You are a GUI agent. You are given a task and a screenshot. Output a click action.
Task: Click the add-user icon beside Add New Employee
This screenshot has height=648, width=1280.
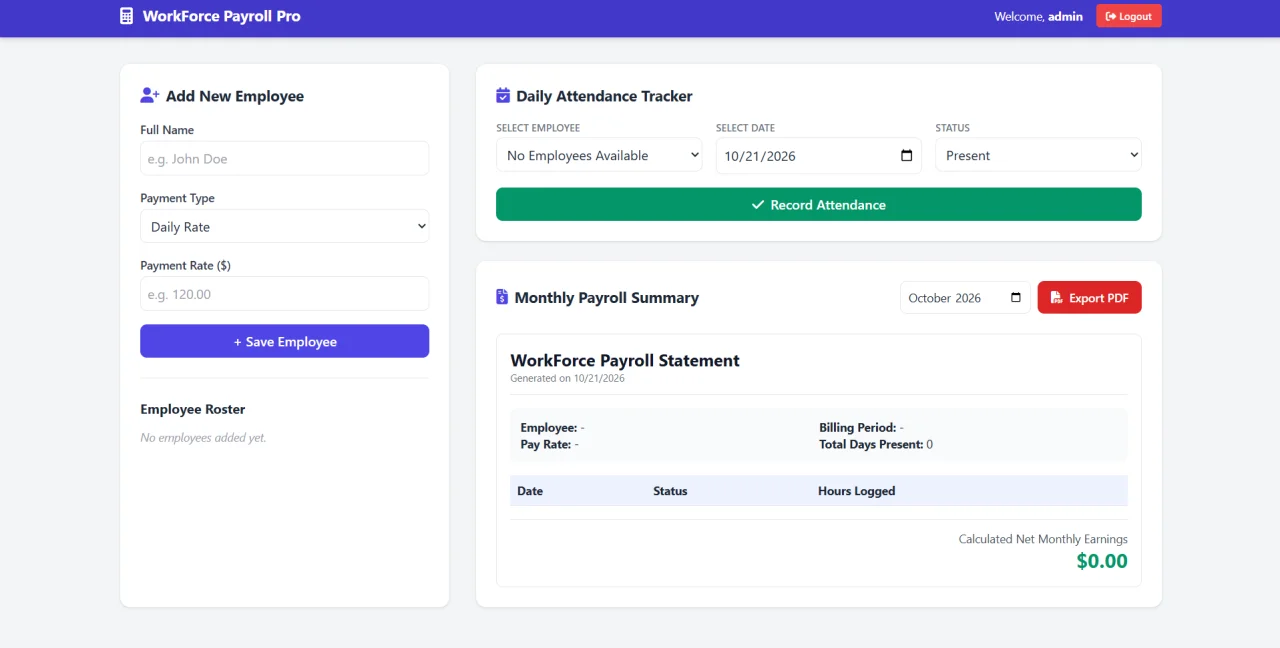(150, 95)
